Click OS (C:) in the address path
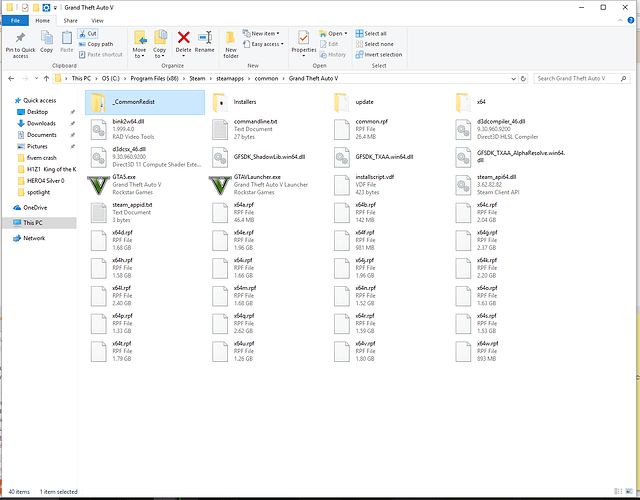Screen dimensions: 640x500 pyautogui.click(x=111, y=78)
